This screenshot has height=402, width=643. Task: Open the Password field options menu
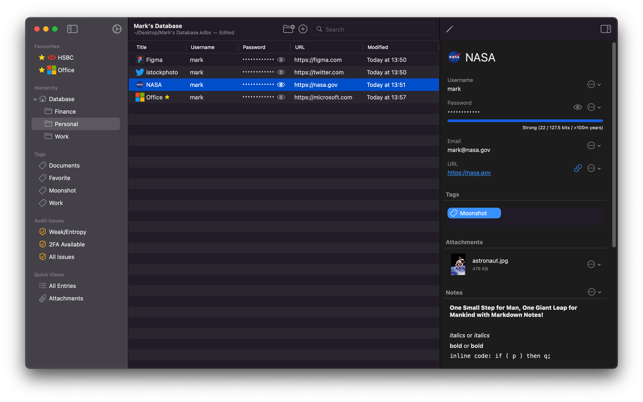(594, 107)
